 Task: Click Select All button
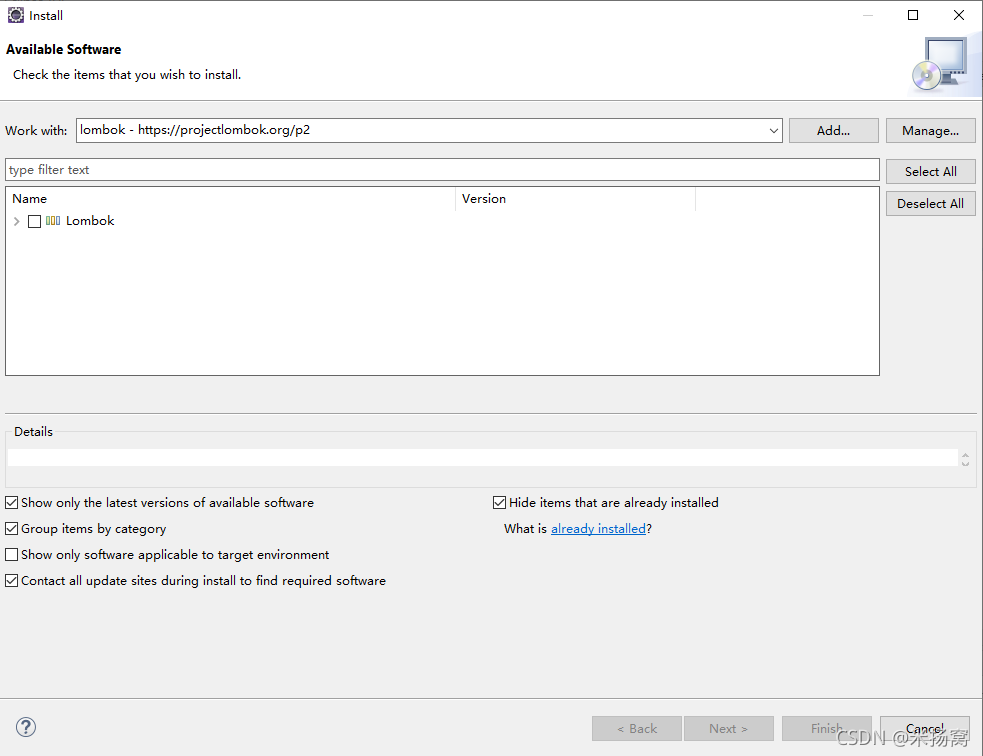tap(930, 171)
